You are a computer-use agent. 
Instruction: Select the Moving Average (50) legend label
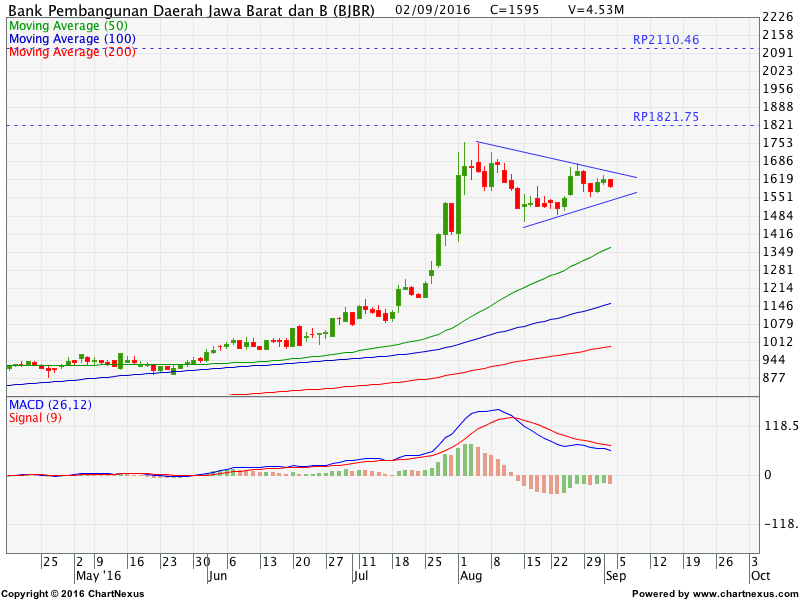pos(68,26)
